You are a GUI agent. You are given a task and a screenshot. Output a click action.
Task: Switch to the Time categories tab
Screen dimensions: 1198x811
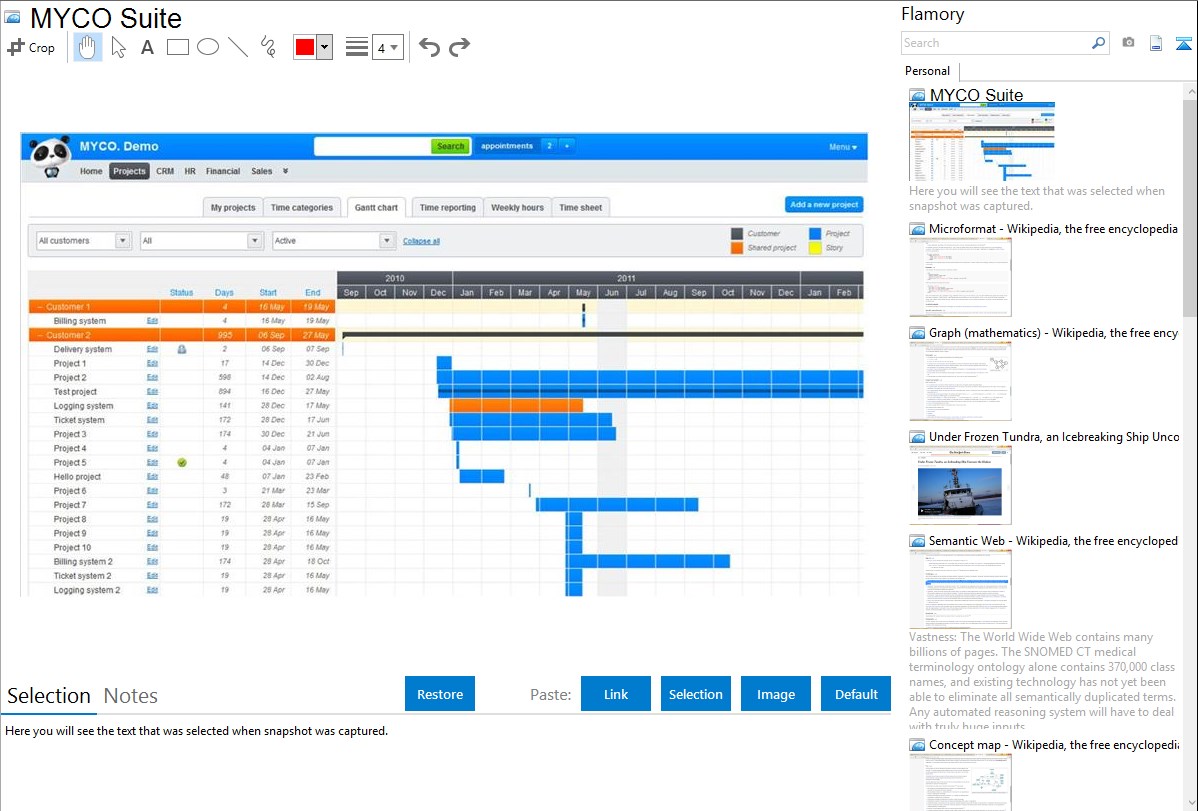click(302, 207)
